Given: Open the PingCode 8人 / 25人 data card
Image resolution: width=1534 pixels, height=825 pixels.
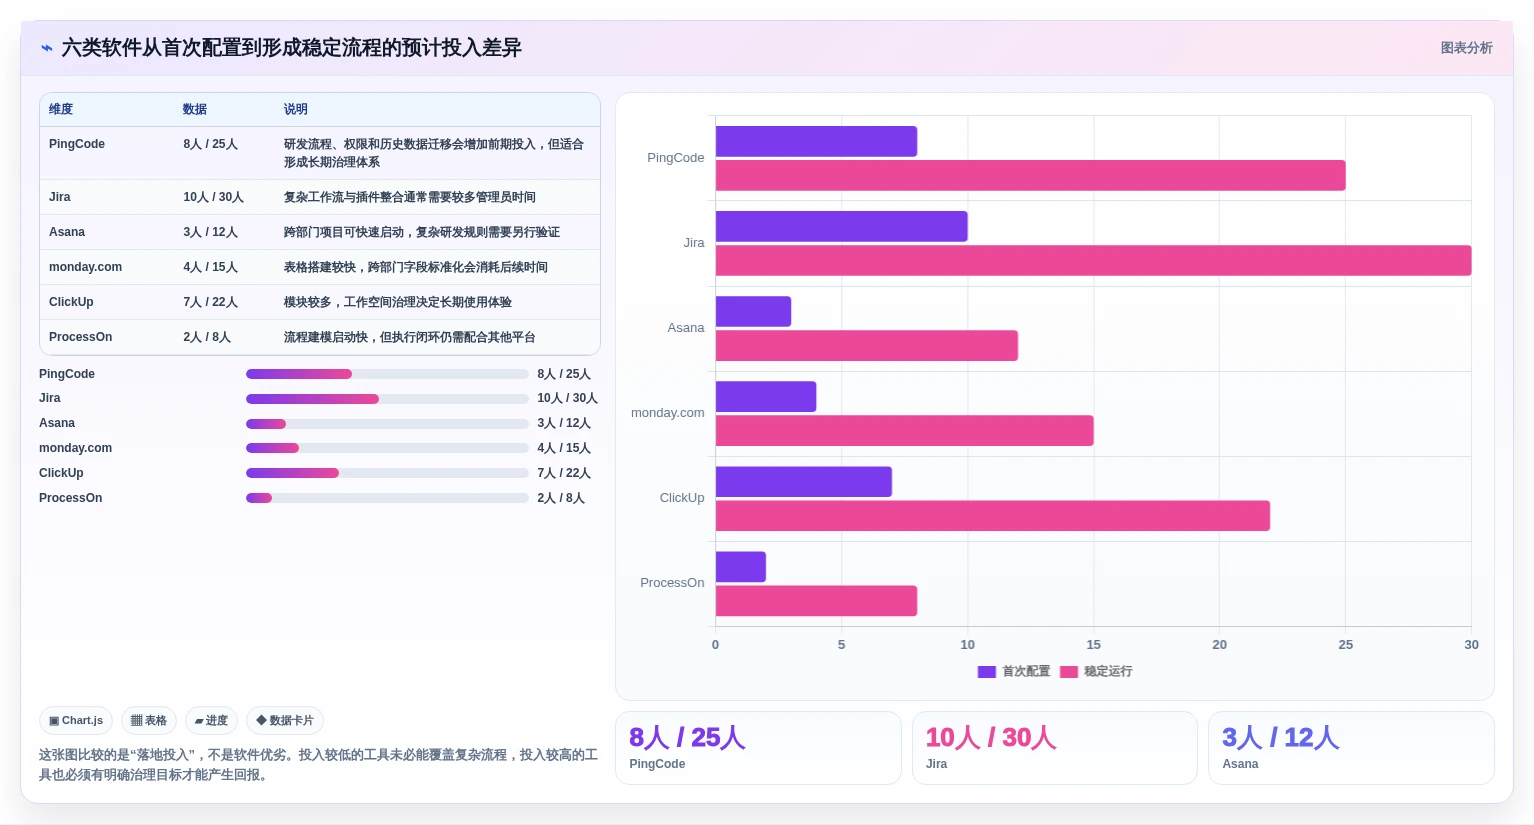Looking at the screenshot, I should pyautogui.click(x=758, y=748).
